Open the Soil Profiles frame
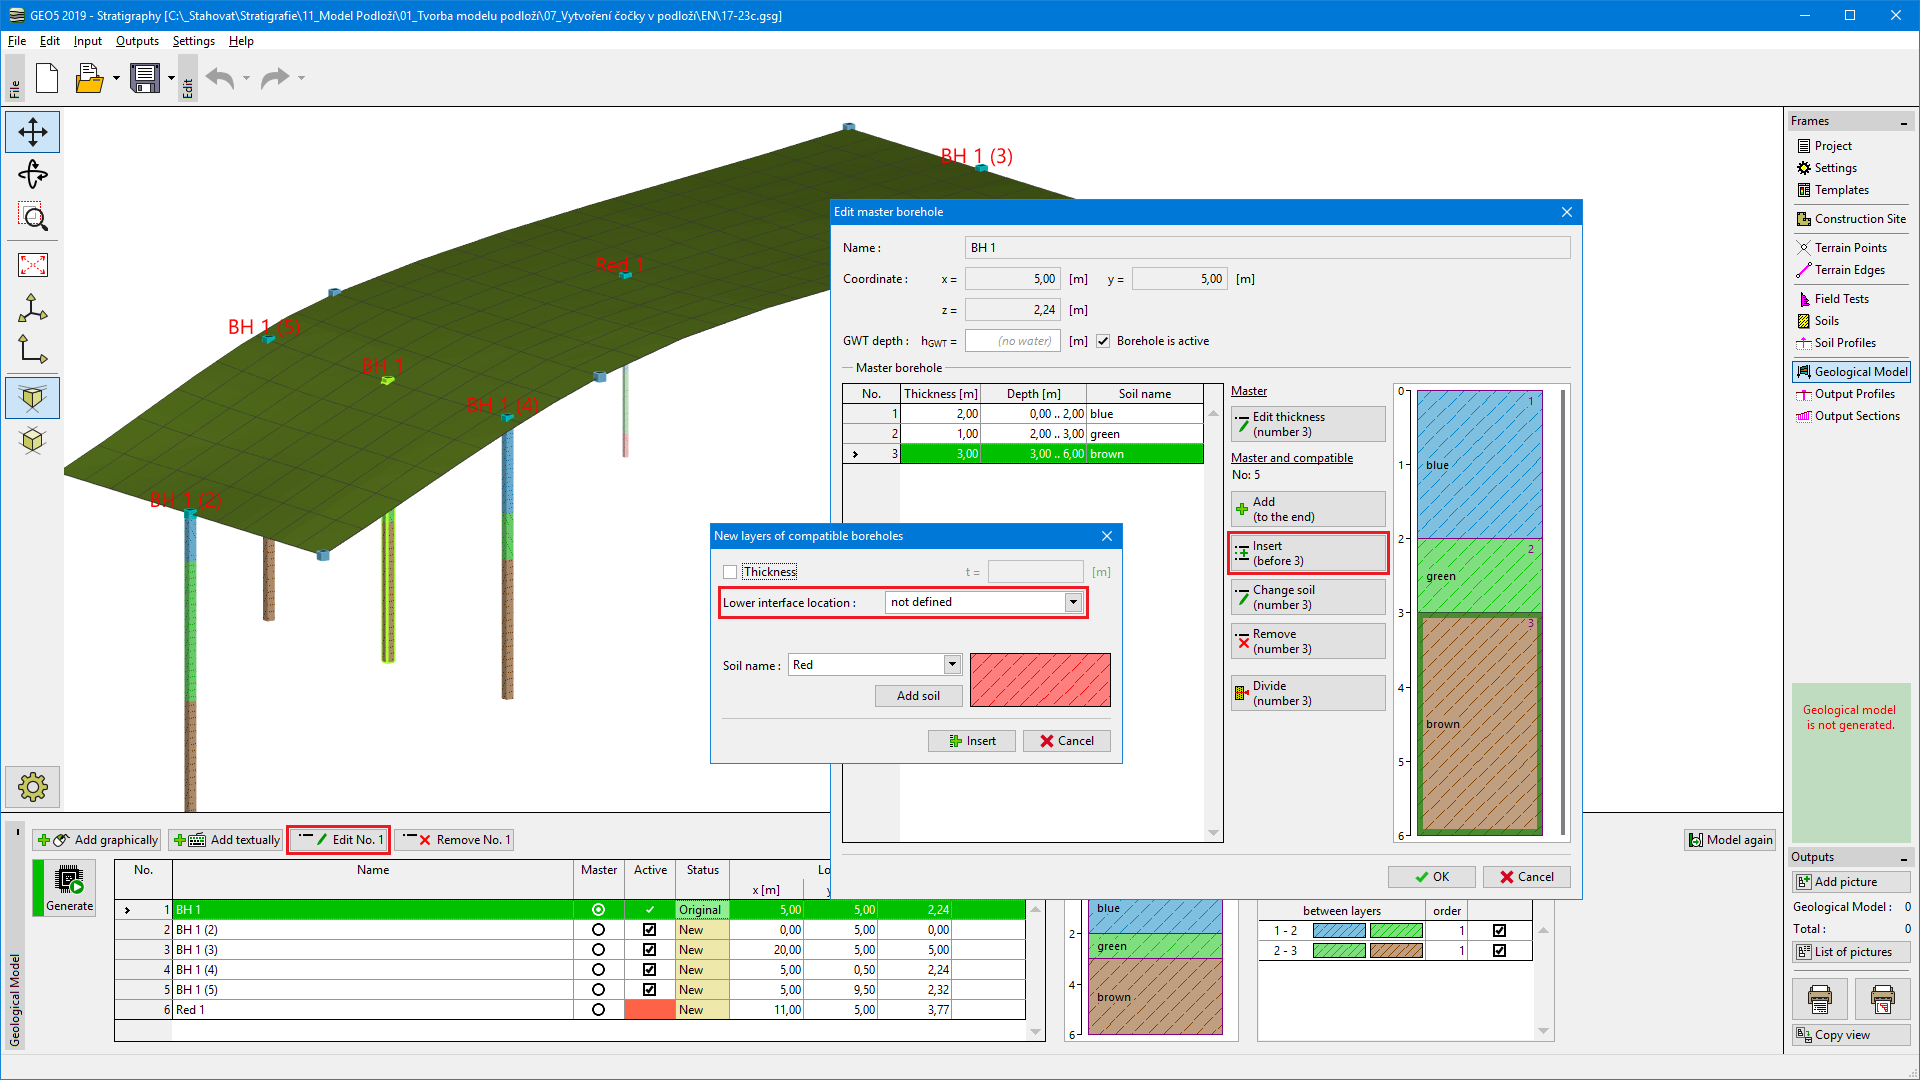The width and height of the screenshot is (1920, 1080). [1844, 343]
